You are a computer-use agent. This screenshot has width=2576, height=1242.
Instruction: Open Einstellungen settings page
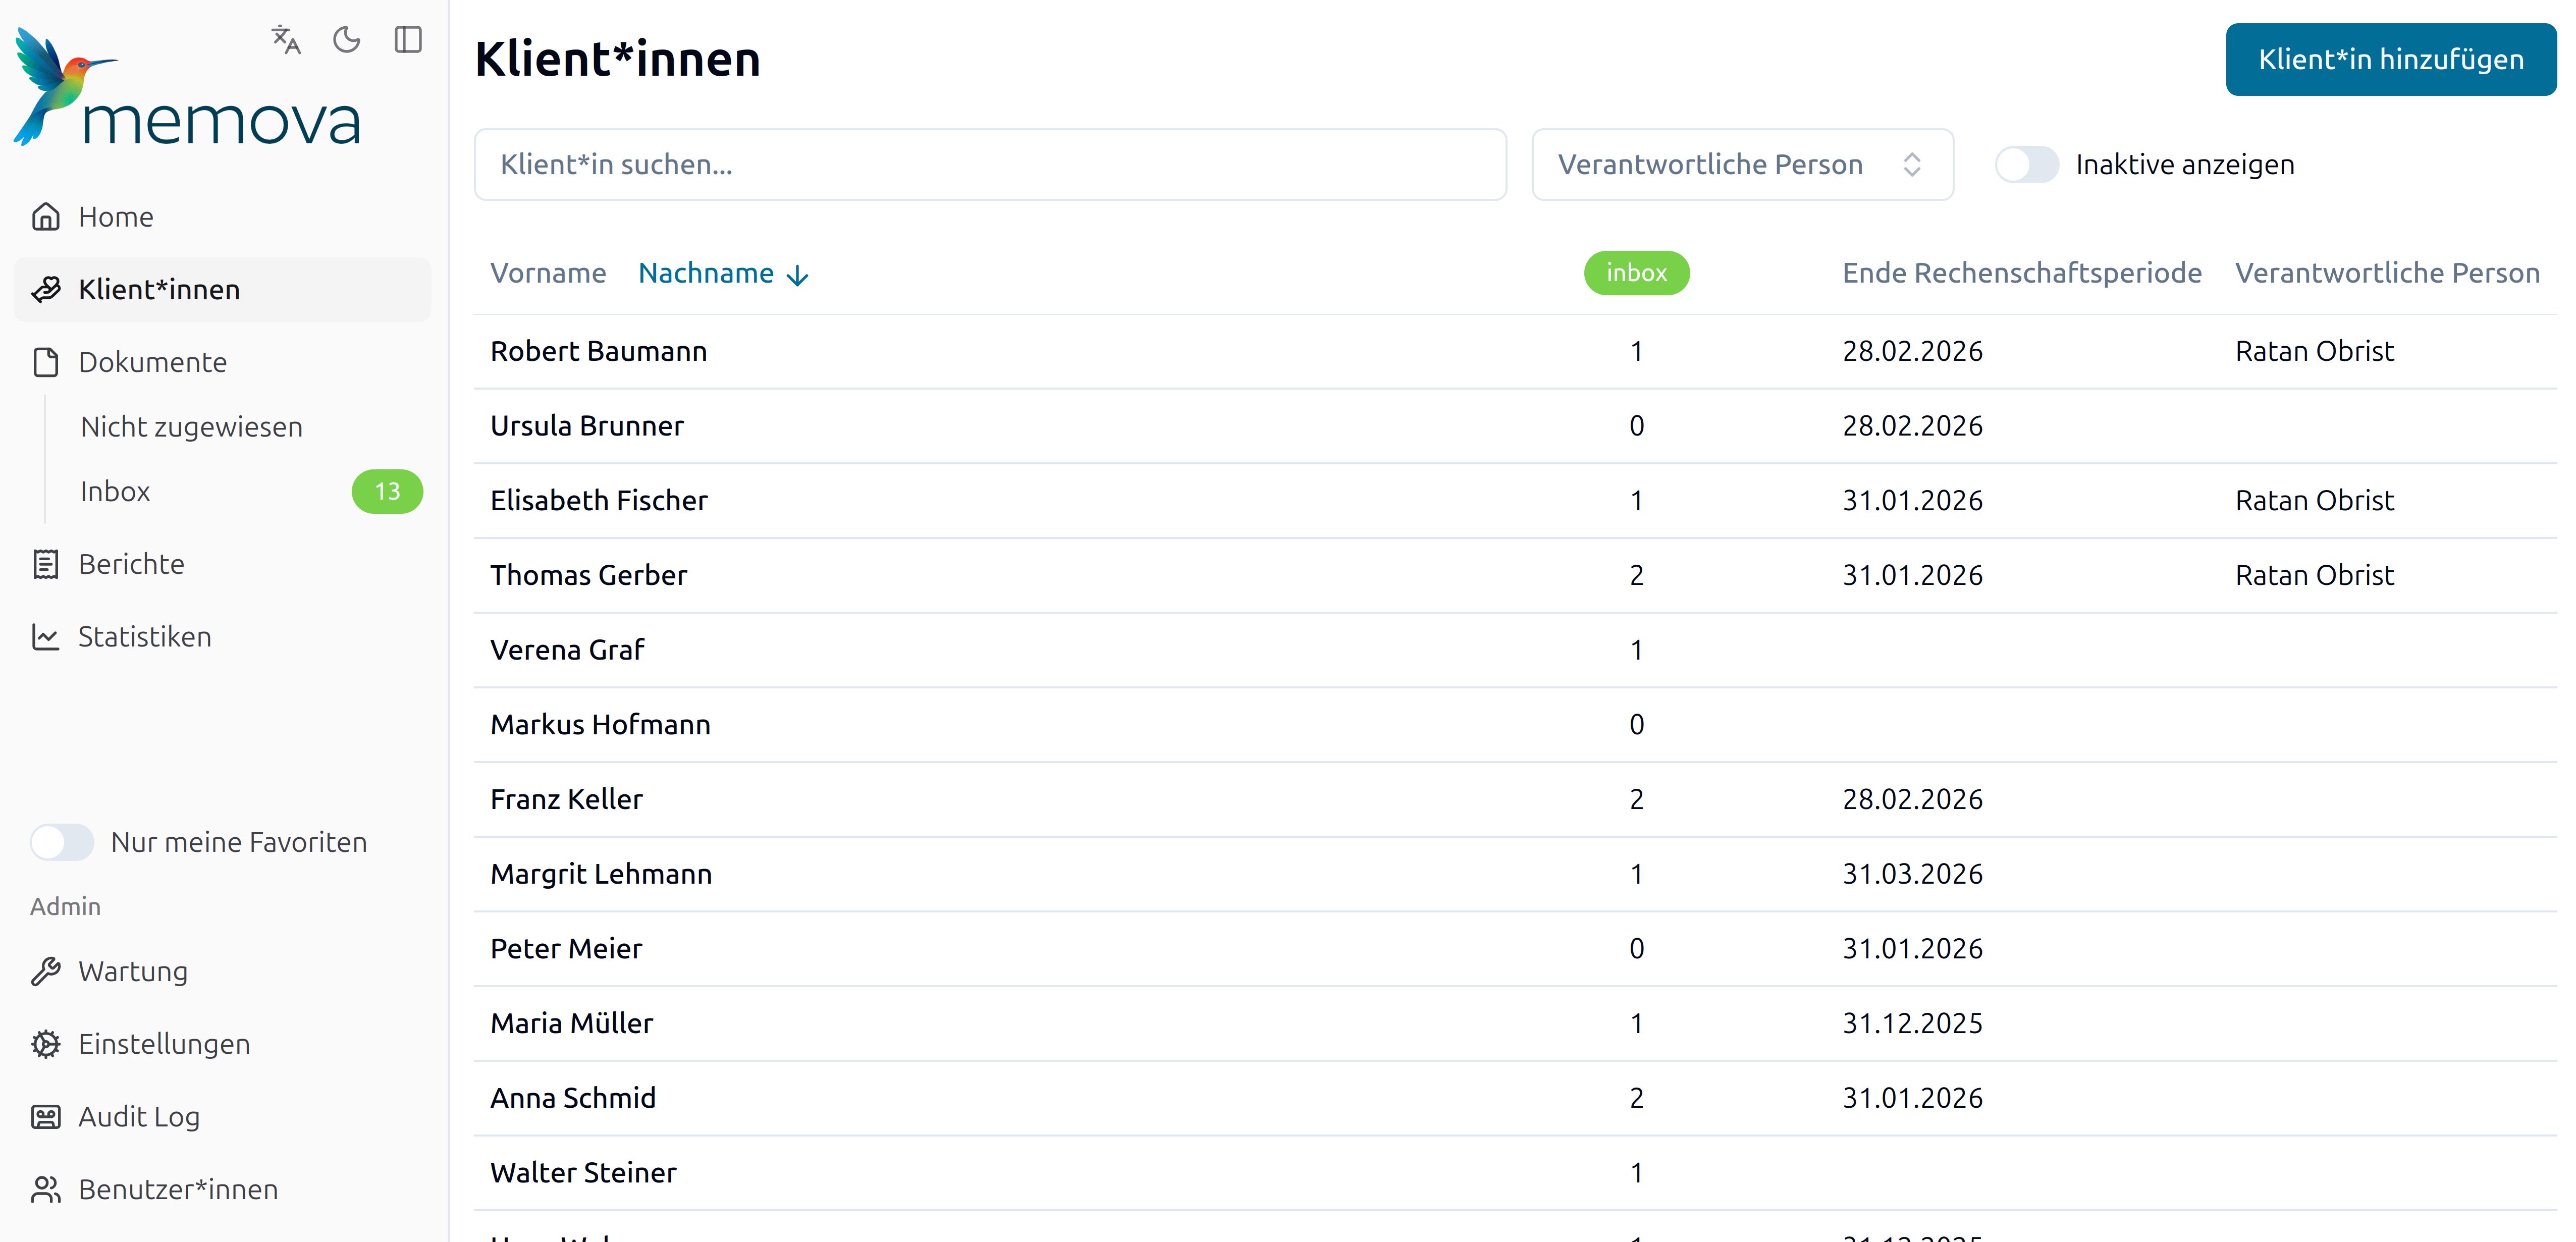[164, 1044]
